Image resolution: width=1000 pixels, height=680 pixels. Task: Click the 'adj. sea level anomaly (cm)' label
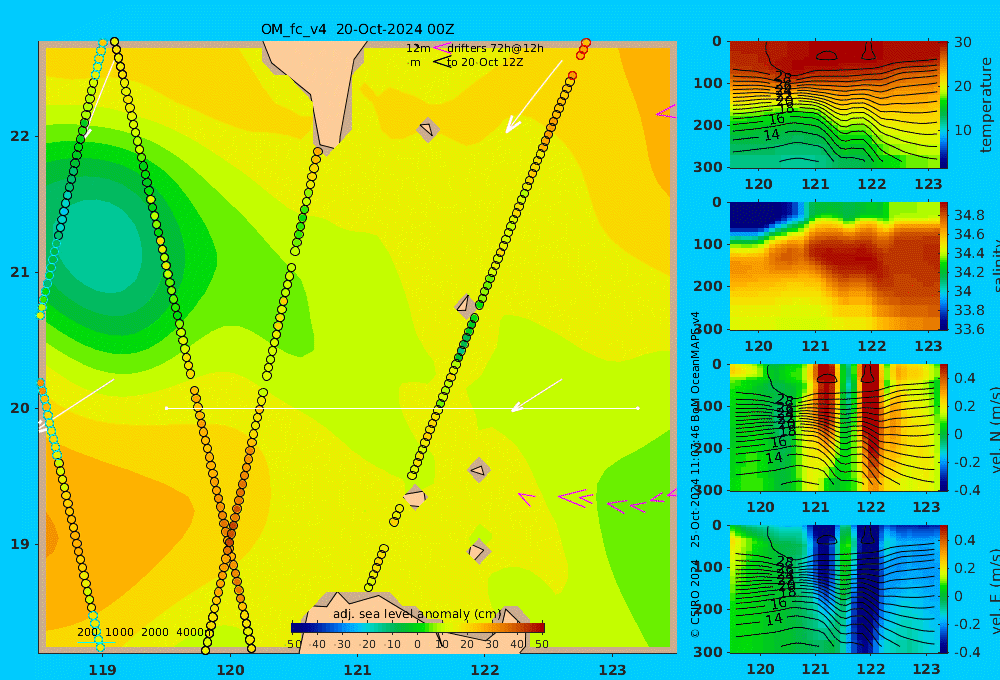tap(417, 614)
